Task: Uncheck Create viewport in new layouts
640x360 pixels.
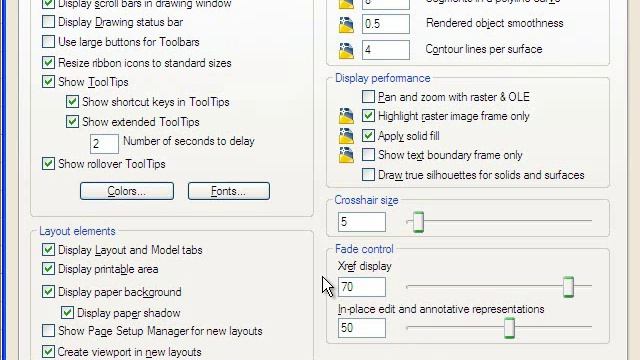Action: tap(48, 351)
